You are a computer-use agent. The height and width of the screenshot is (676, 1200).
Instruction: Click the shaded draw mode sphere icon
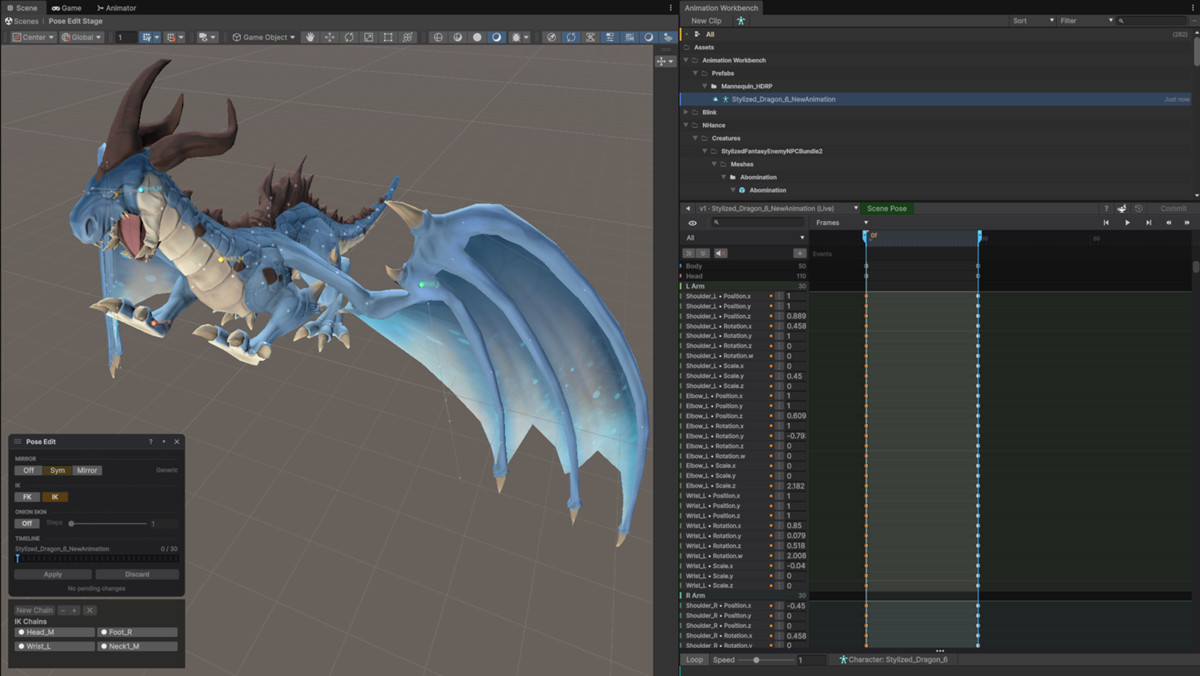[457, 37]
